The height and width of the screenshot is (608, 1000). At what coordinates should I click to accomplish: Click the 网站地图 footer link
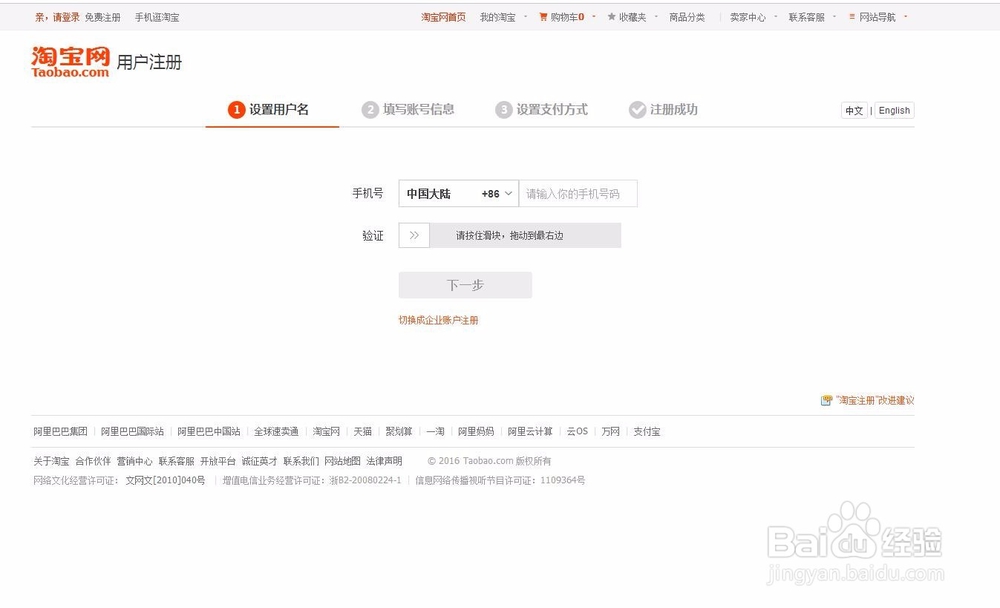click(x=342, y=461)
